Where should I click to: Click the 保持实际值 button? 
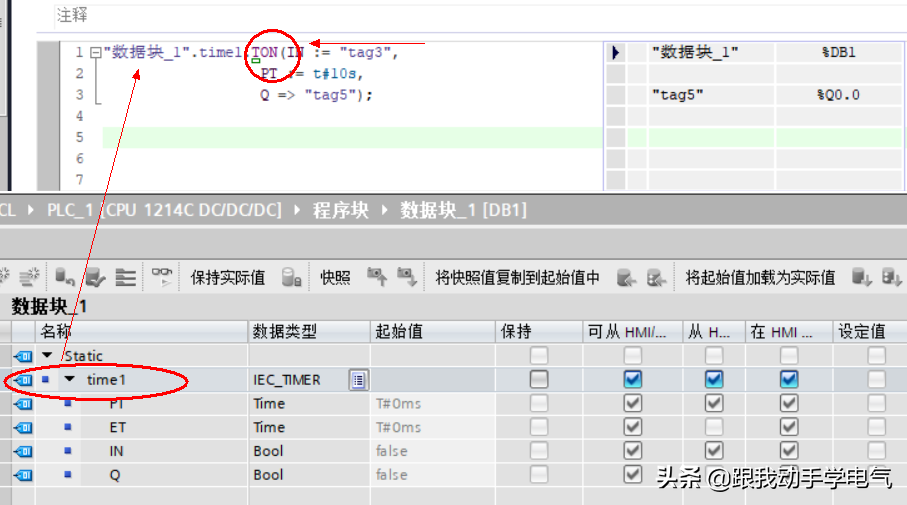pyautogui.click(x=228, y=278)
